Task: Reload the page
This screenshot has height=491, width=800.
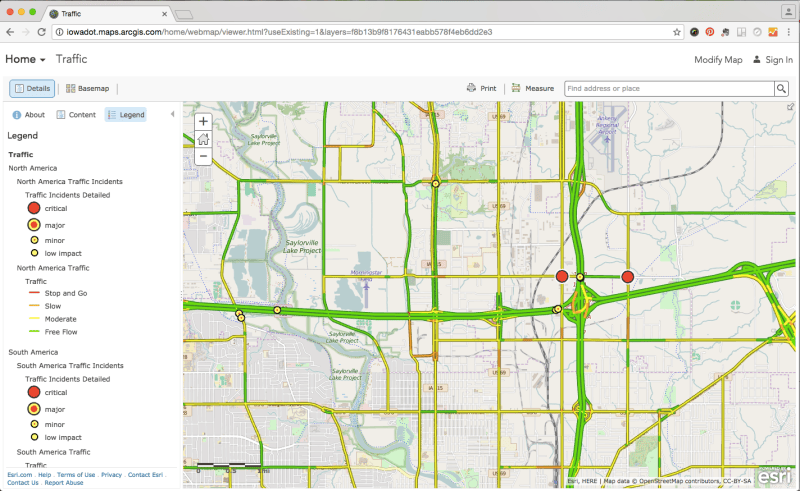Action: click(x=42, y=32)
